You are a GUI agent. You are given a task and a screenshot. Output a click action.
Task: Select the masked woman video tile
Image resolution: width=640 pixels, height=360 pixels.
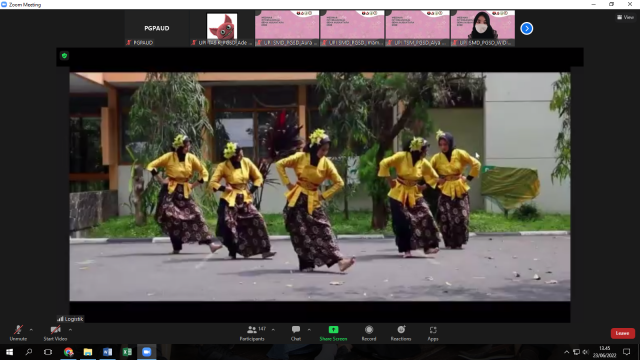coord(483,28)
